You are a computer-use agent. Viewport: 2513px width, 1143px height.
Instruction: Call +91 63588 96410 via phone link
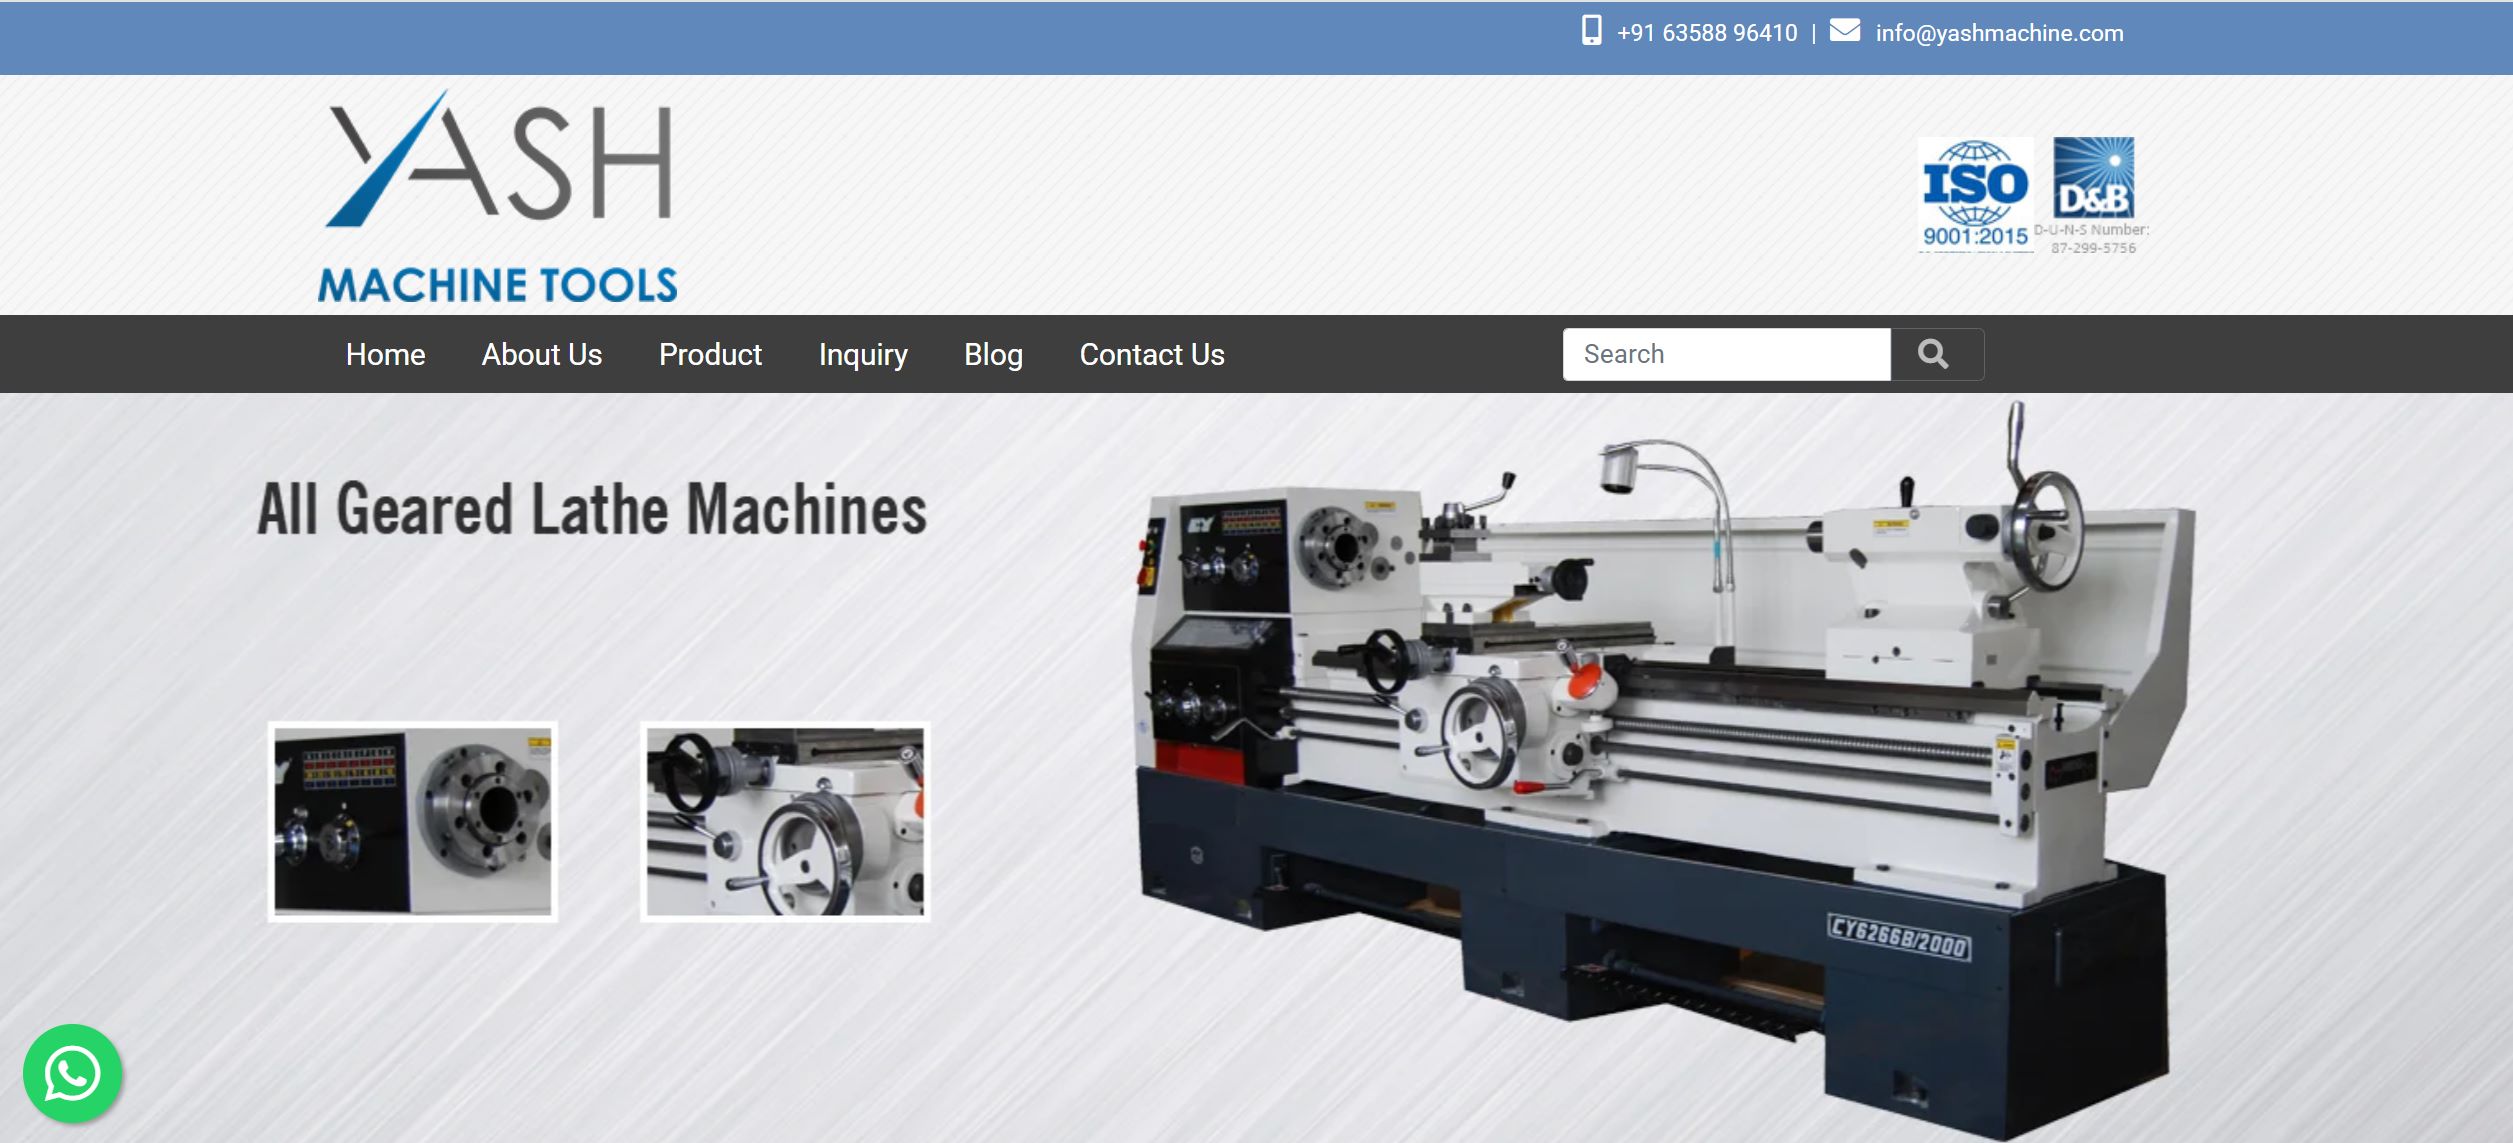(1707, 31)
